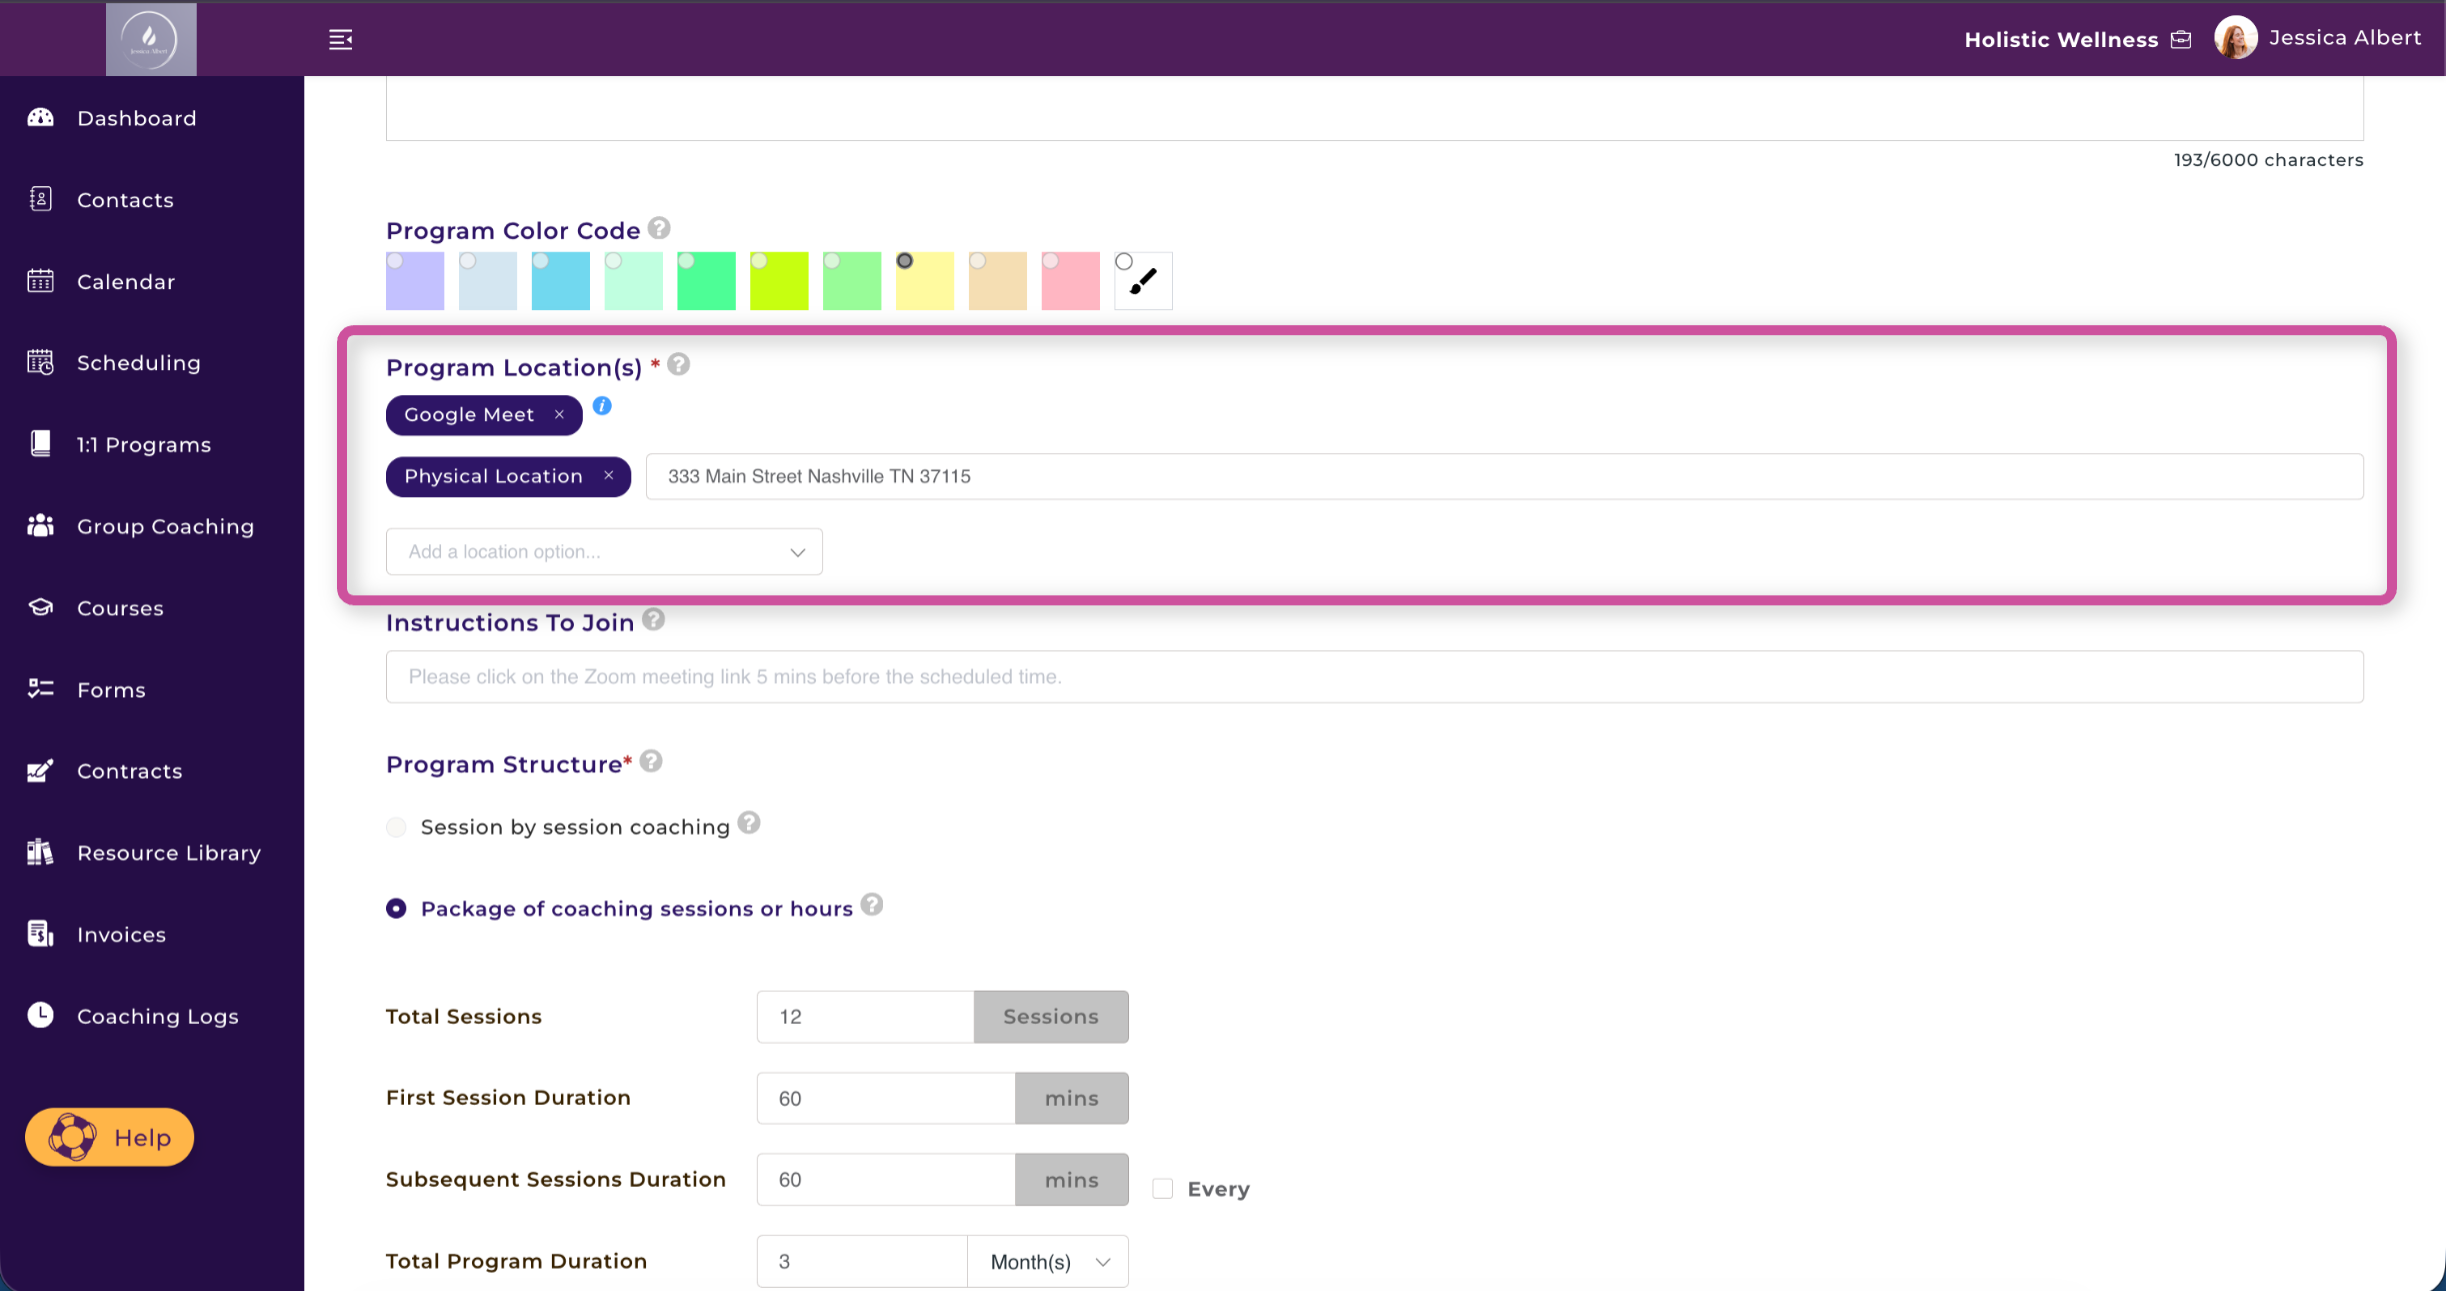Remove the Google Meet location tag

click(560, 415)
